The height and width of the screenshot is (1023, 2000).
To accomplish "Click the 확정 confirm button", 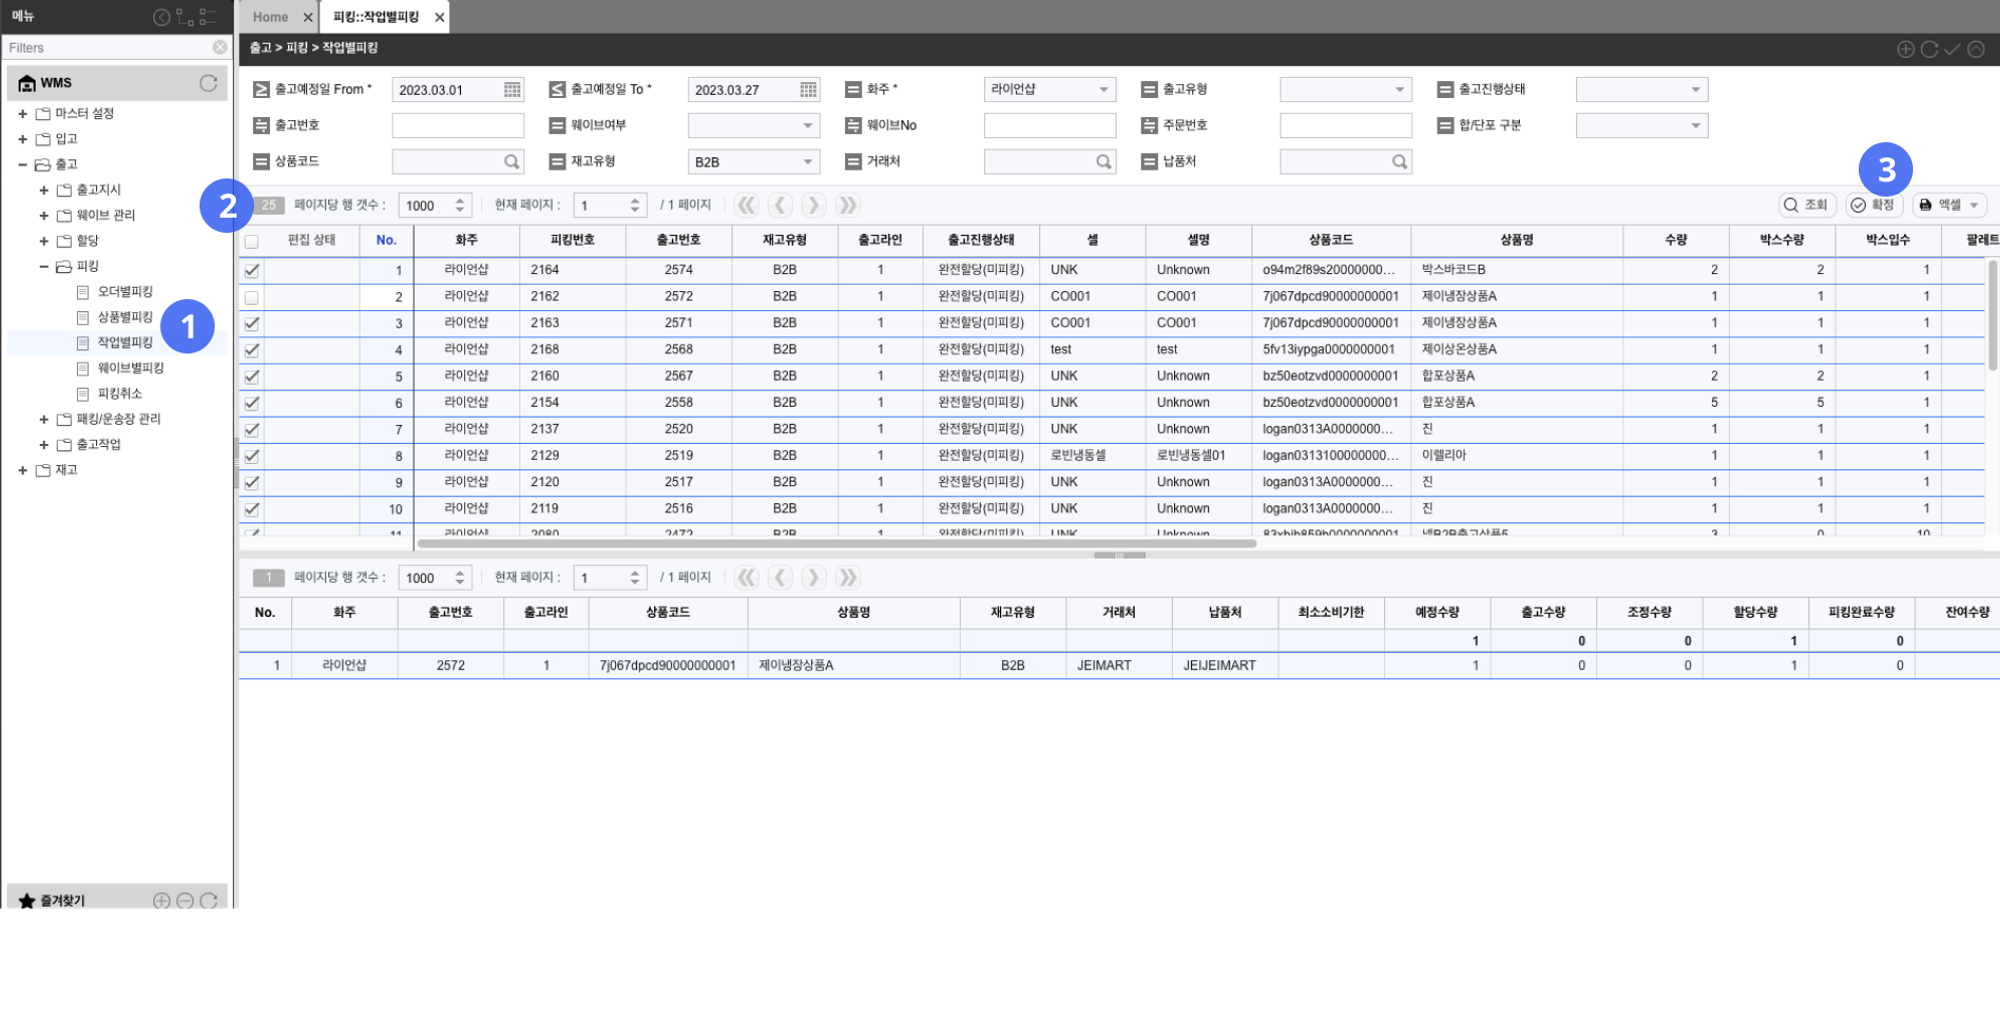I will (1873, 205).
